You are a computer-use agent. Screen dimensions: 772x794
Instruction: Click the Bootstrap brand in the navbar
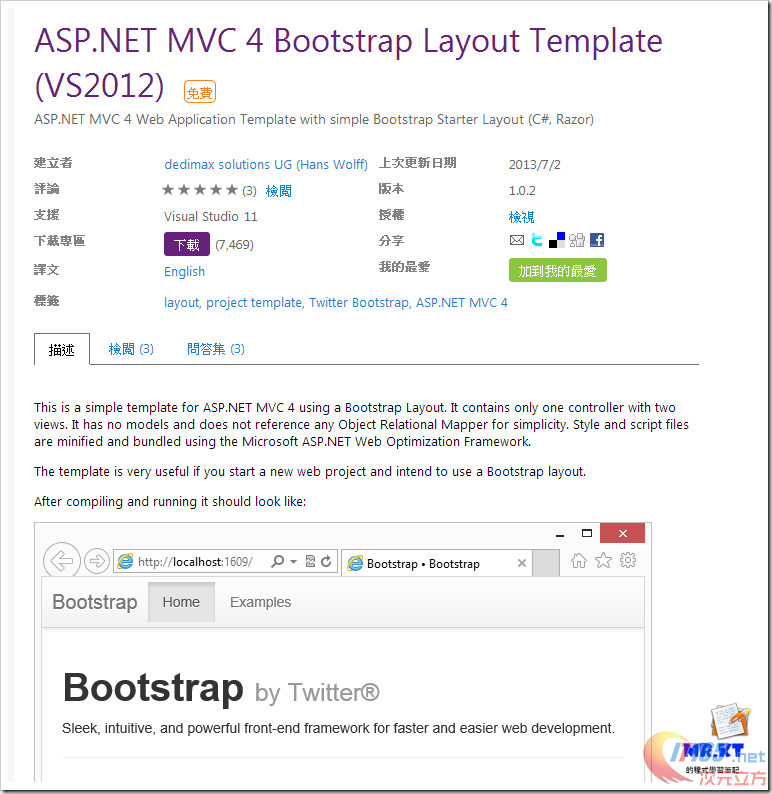point(95,602)
